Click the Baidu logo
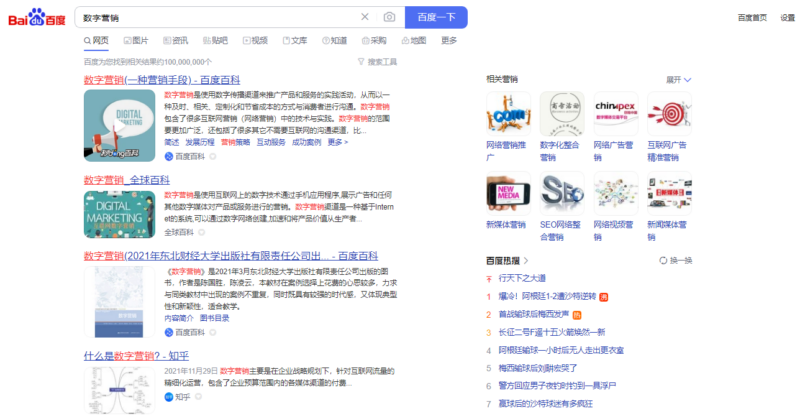This screenshot has height=416, width=800. tap(37, 17)
